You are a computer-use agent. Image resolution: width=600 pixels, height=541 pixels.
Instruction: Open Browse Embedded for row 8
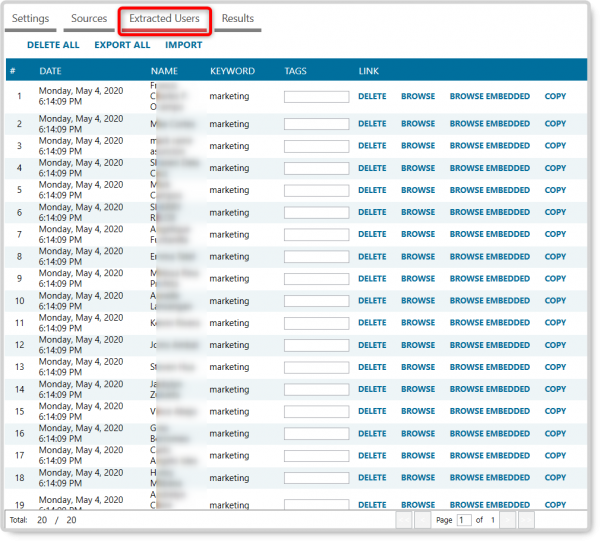pyautogui.click(x=489, y=257)
